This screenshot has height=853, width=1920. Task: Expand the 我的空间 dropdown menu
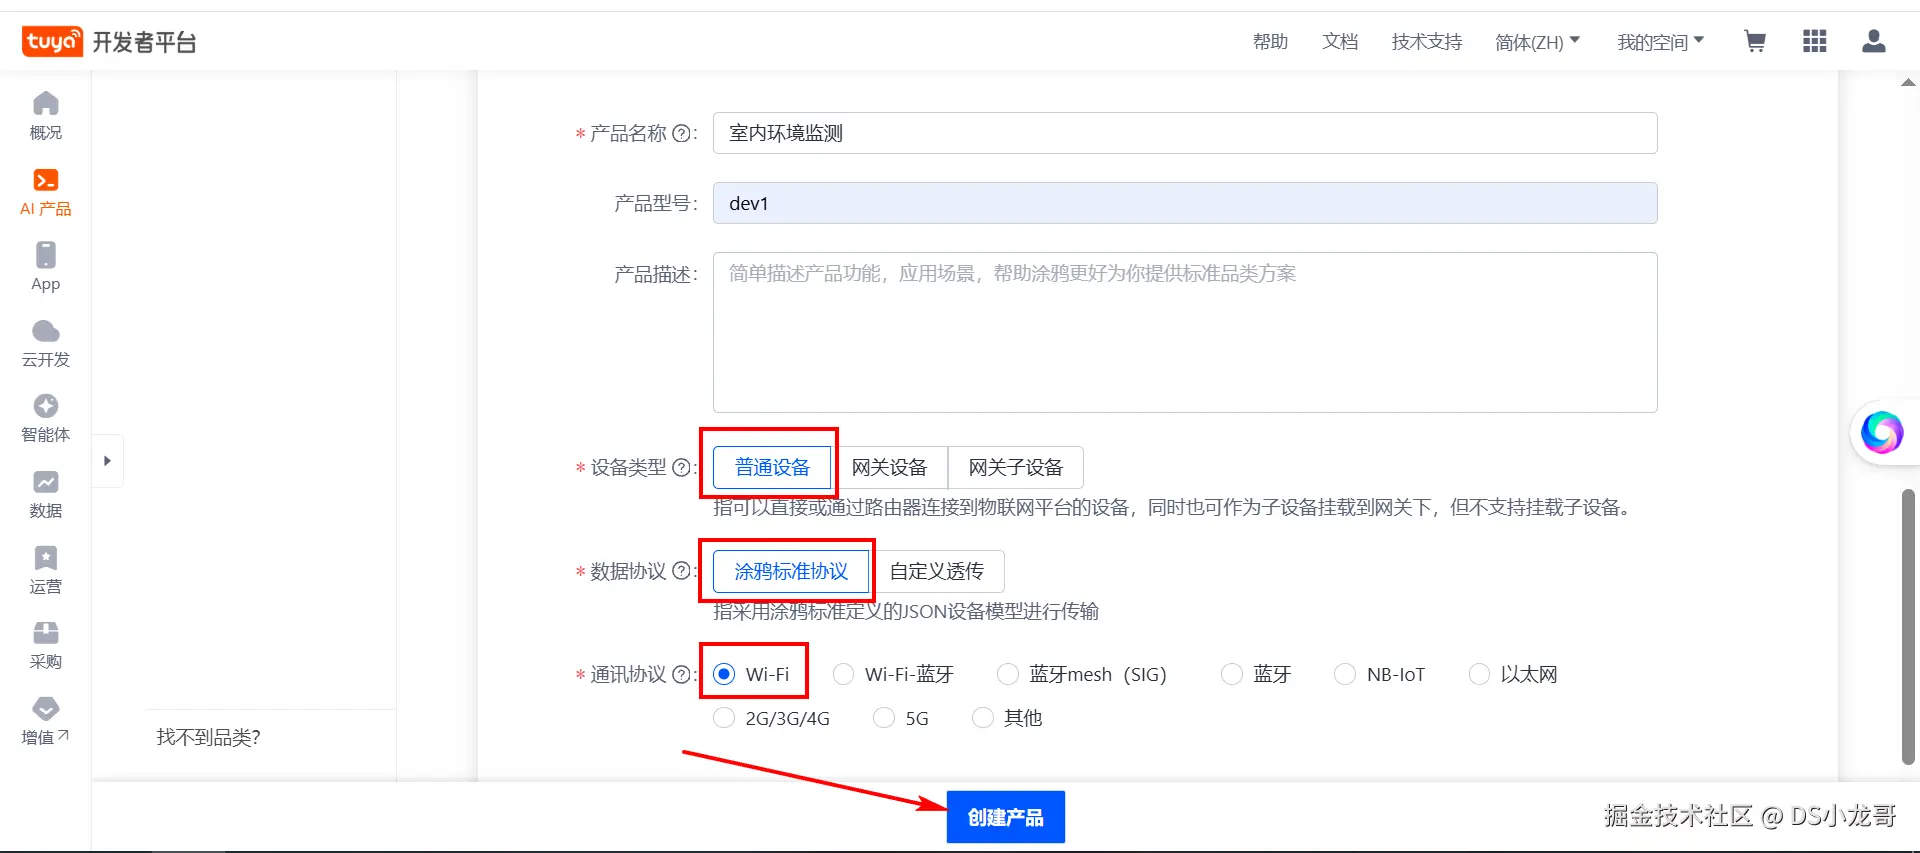point(1660,42)
